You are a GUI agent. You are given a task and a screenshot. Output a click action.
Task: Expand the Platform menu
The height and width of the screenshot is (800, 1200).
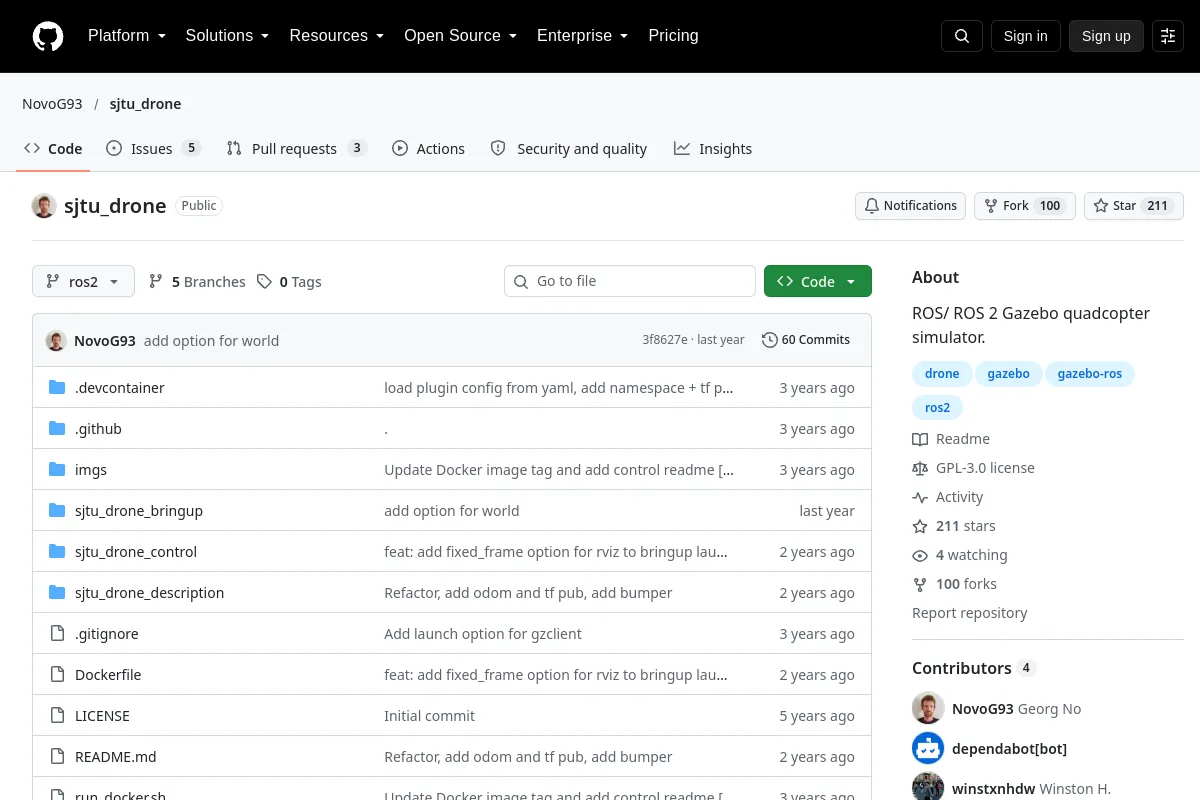tap(126, 36)
